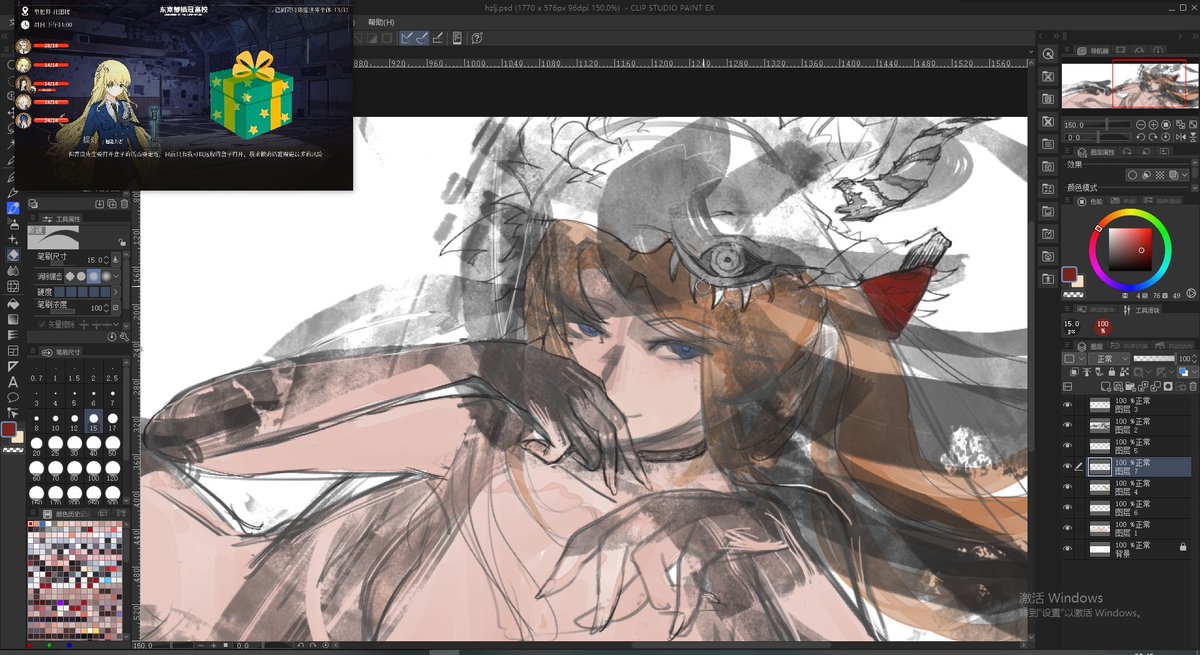Hide layer 图层 4

tap(1067, 486)
